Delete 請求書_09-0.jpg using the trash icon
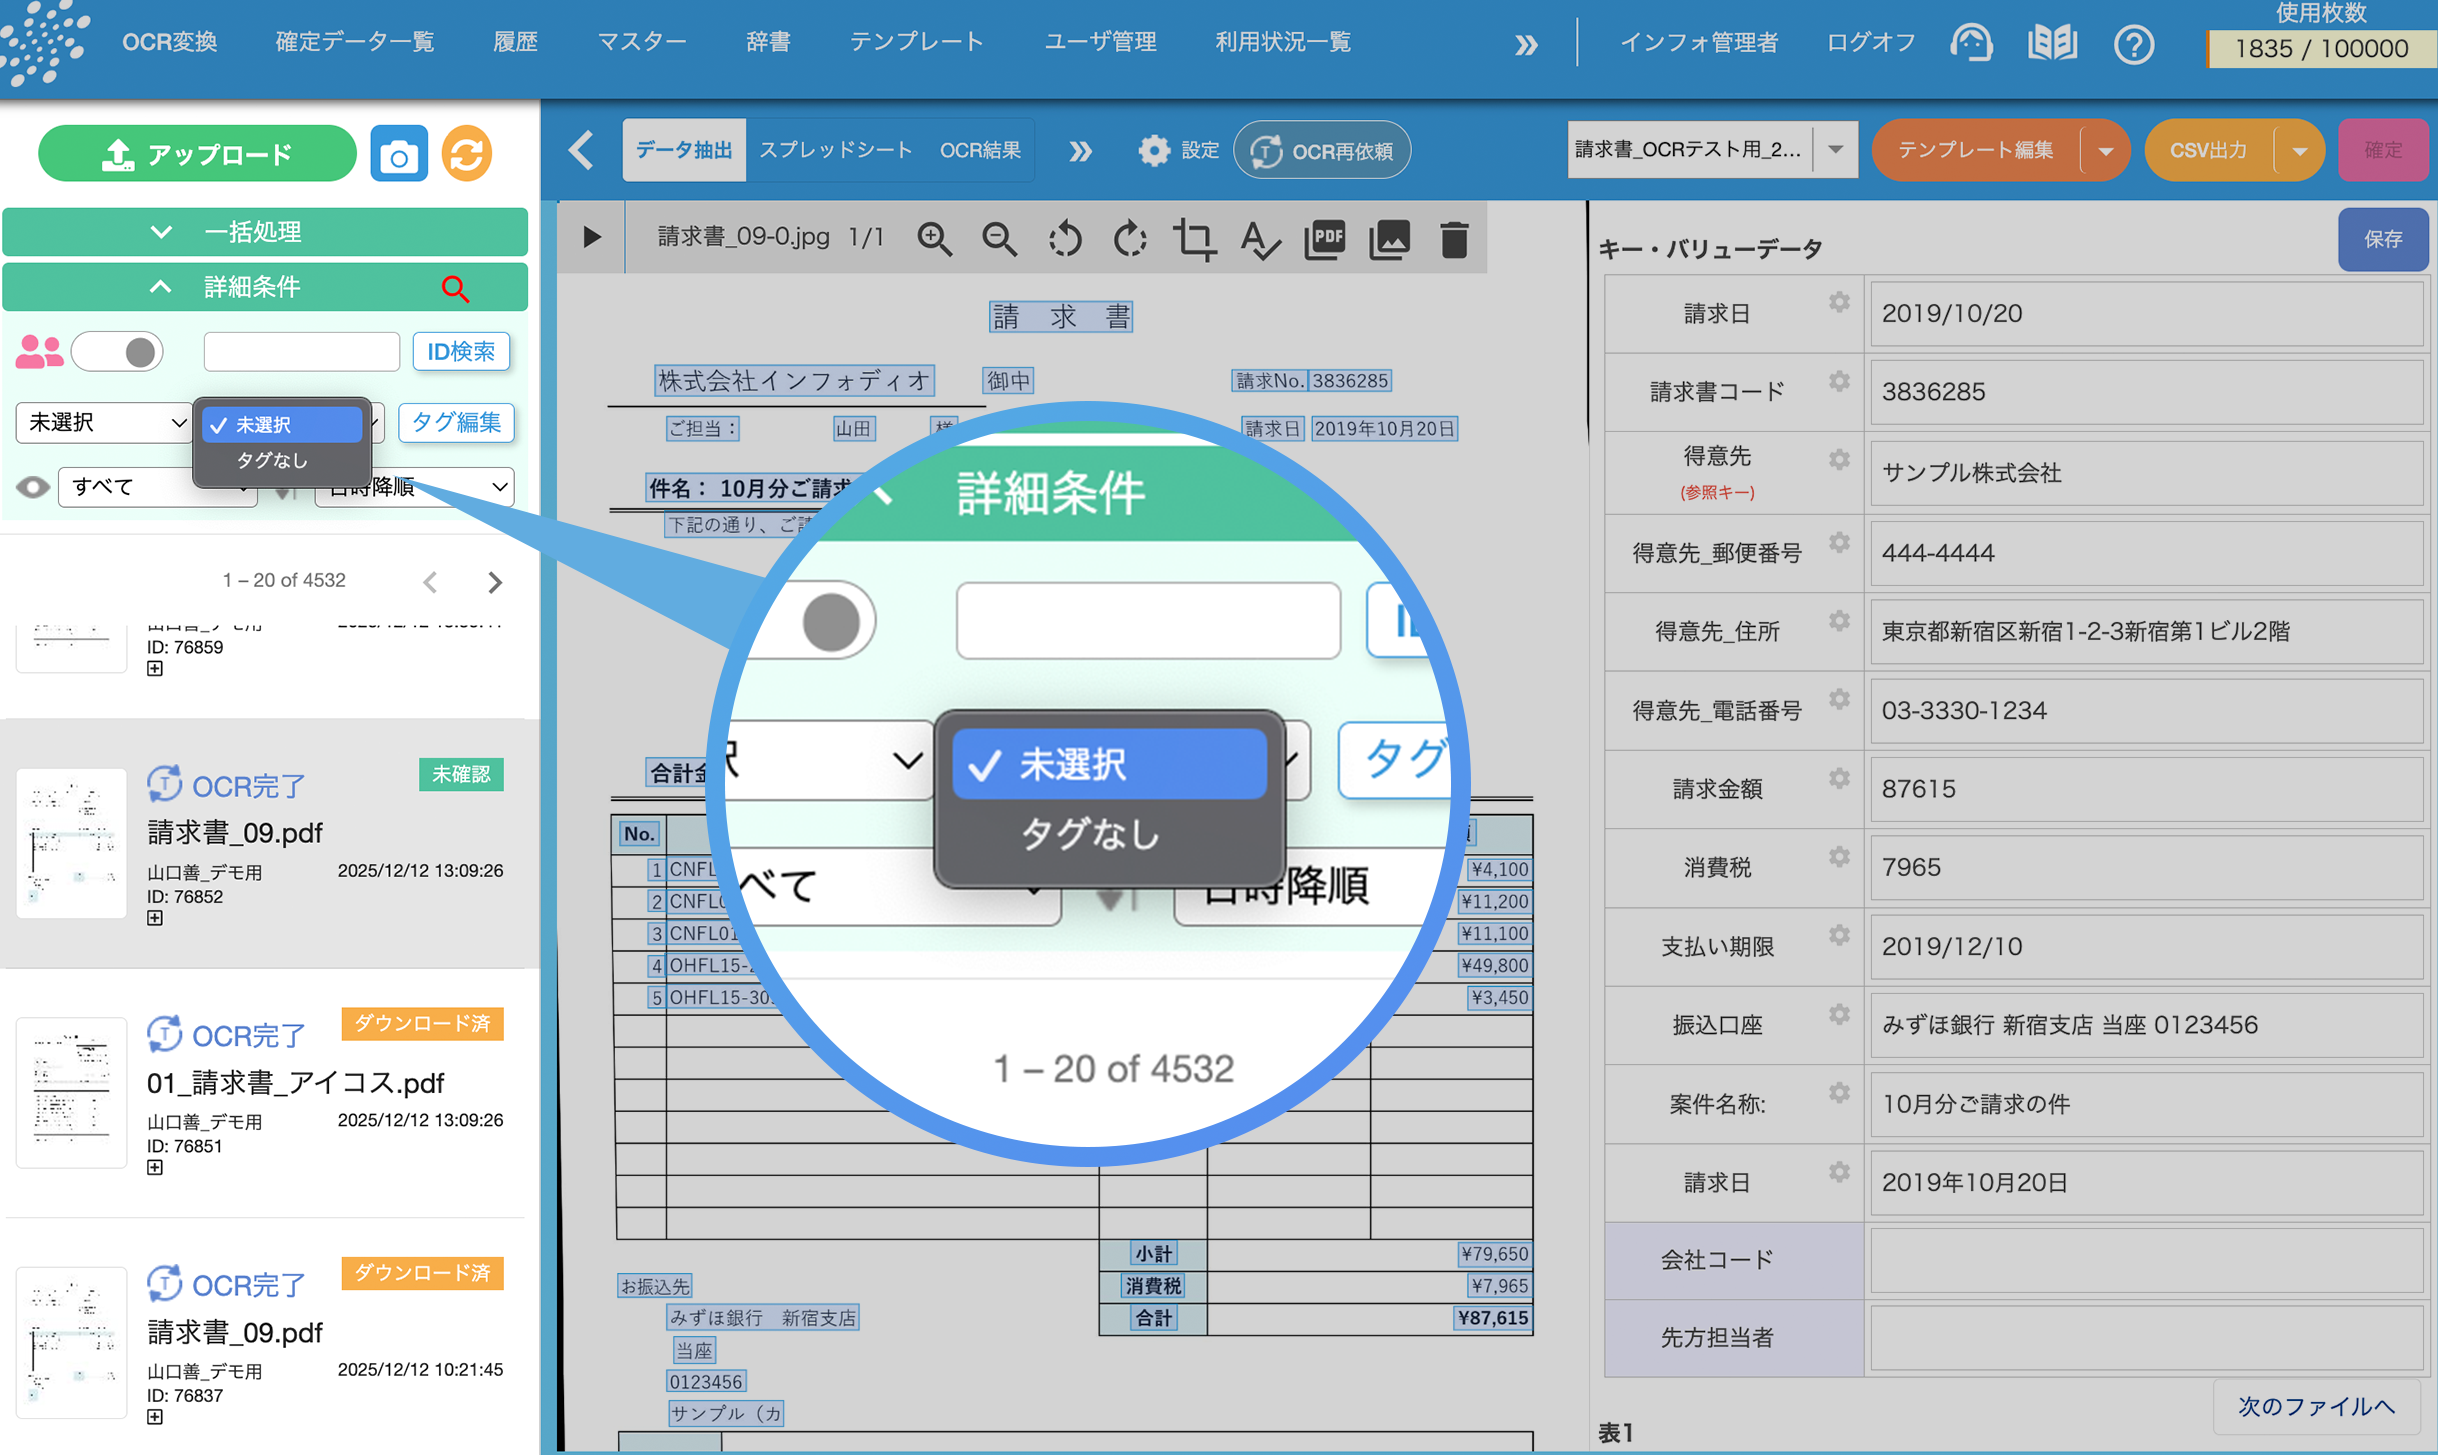This screenshot has height=1455, width=2438. click(x=1455, y=238)
